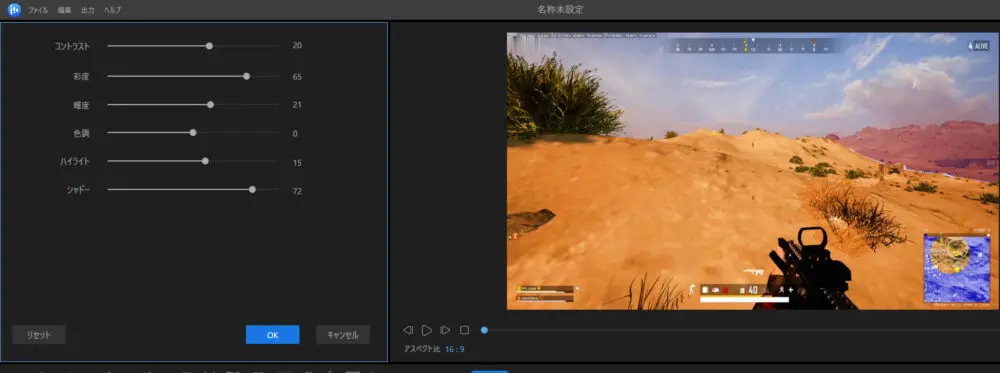Open the 16:9 aspect ratio selector
1000x373 pixels.
click(455, 349)
